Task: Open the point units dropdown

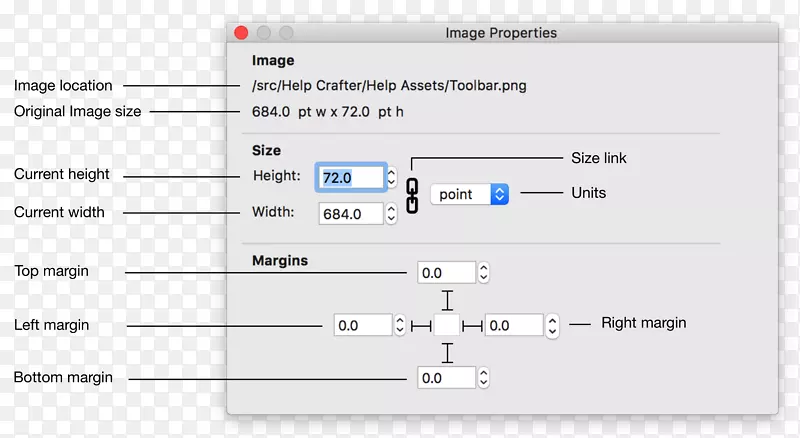Action: 469,194
